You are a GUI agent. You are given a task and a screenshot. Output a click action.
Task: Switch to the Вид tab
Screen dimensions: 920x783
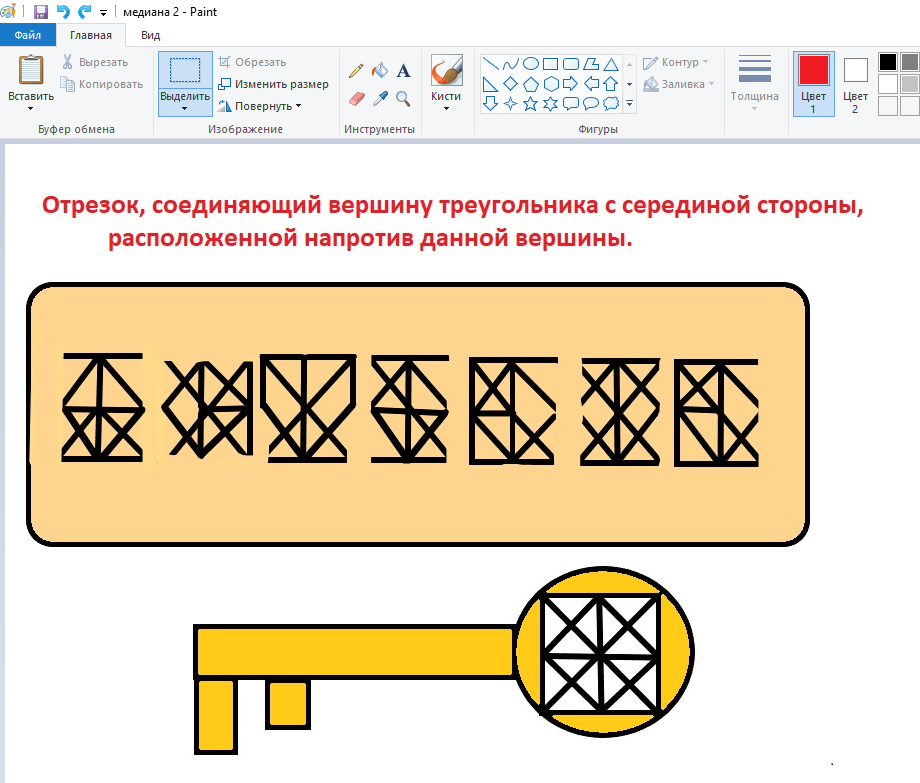click(x=150, y=35)
